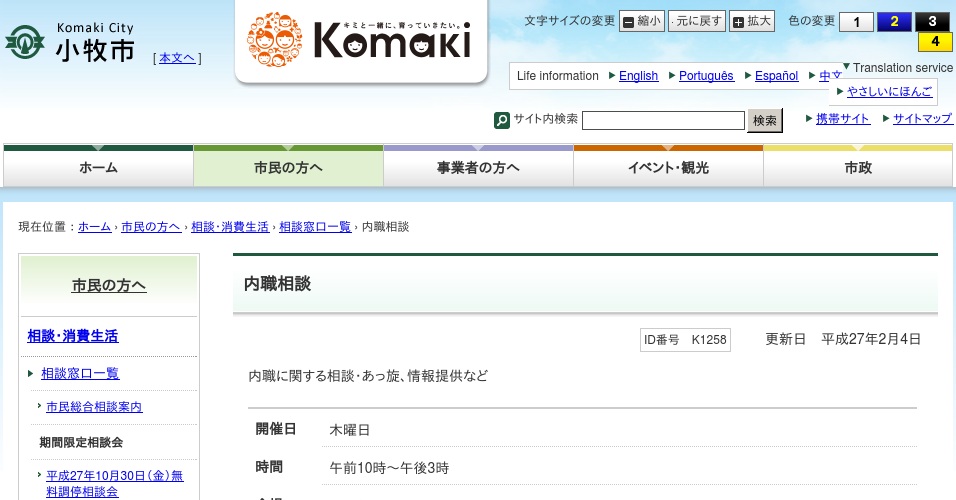The height and width of the screenshot is (500, 956).
Task: Select blue color scheme 2
Action: (x=894, y=22)
